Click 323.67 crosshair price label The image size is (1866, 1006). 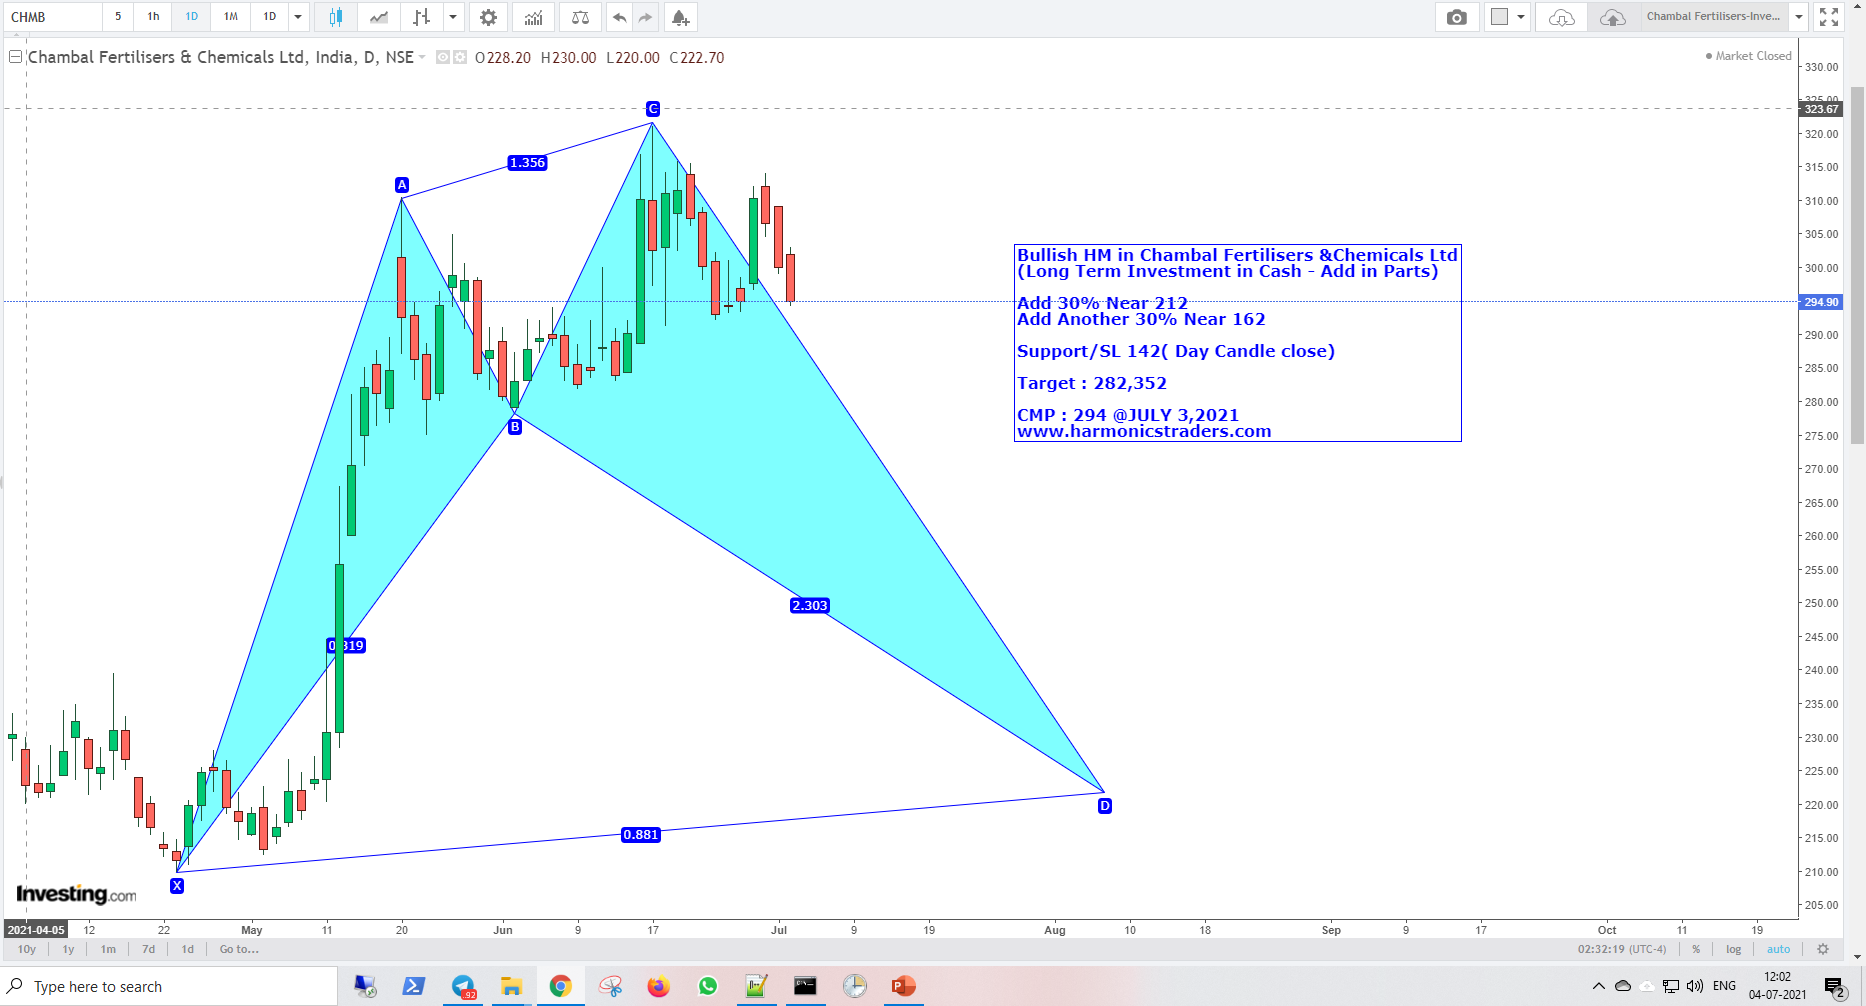point(1820,109)
